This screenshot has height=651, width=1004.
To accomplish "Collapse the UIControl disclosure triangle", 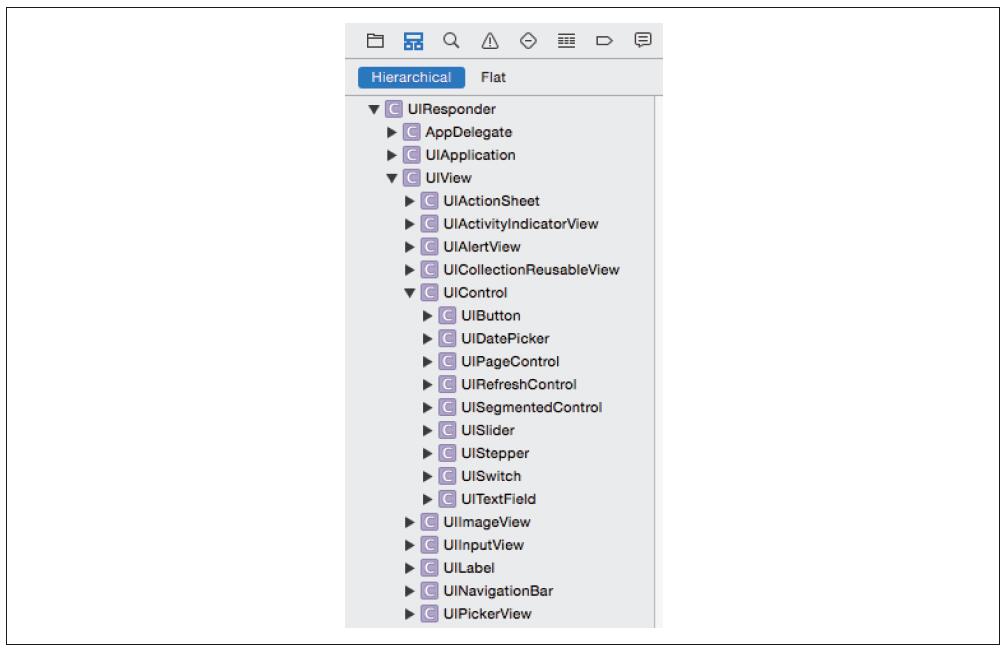I will 410,293.
